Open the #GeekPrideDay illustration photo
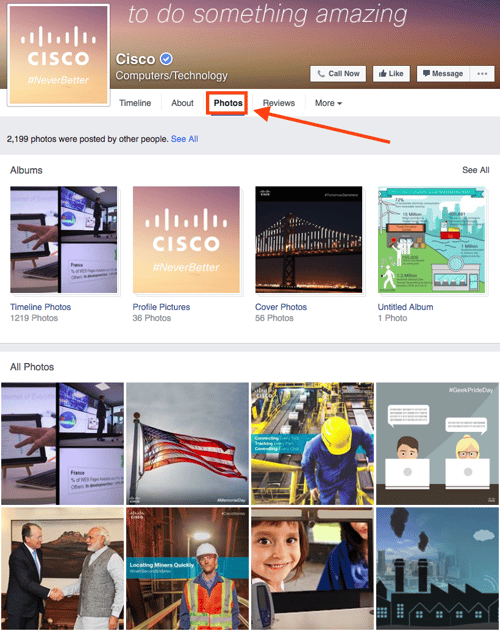 click(x=438, y=443)
